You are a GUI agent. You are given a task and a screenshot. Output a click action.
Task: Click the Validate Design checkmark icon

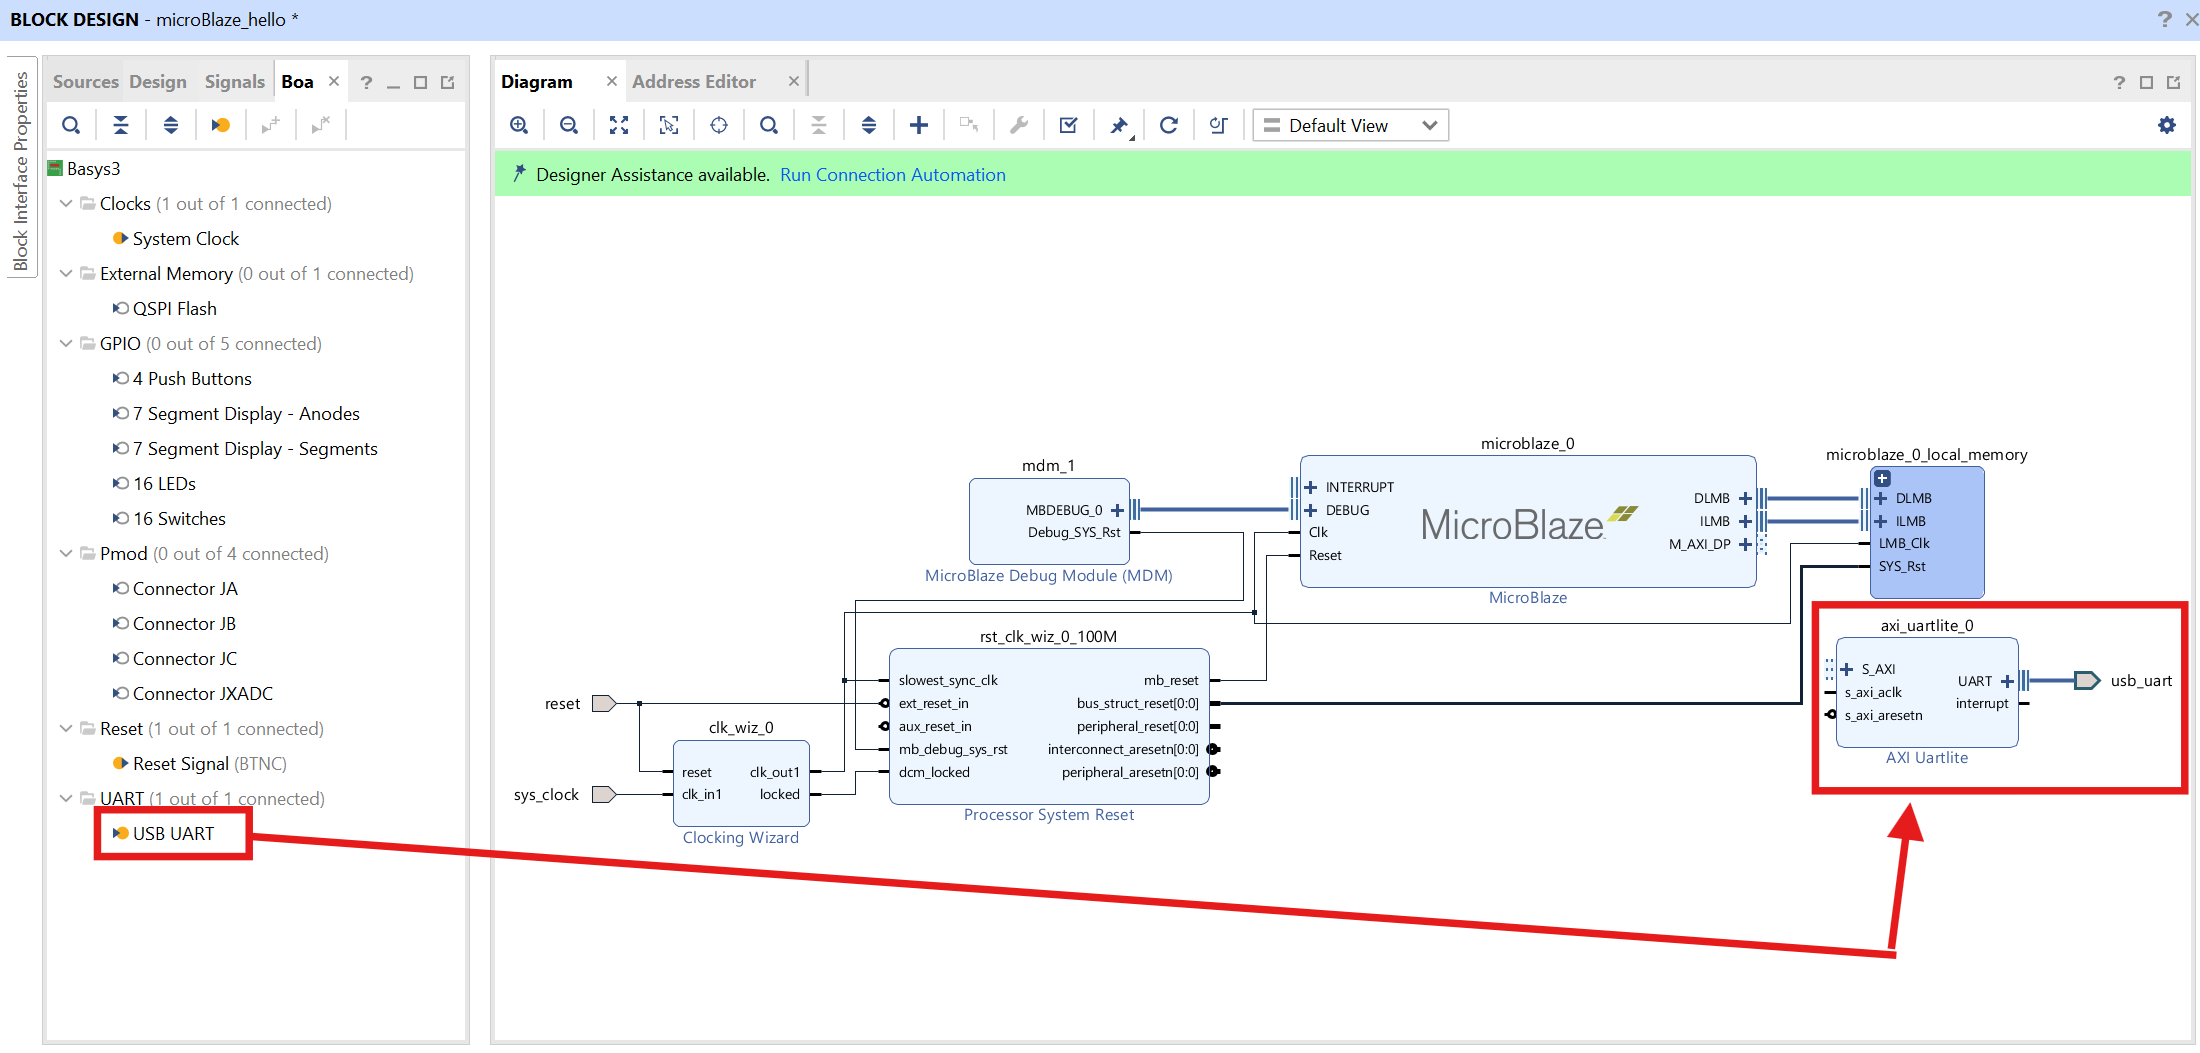coord(1069,125)
